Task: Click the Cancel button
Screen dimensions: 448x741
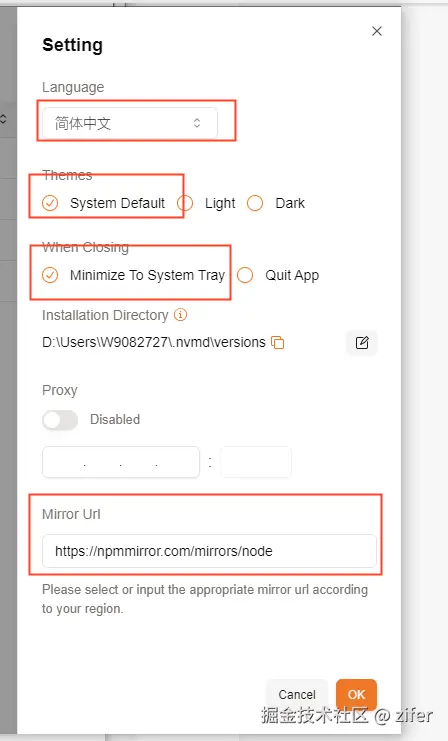Action: point(297,694)
